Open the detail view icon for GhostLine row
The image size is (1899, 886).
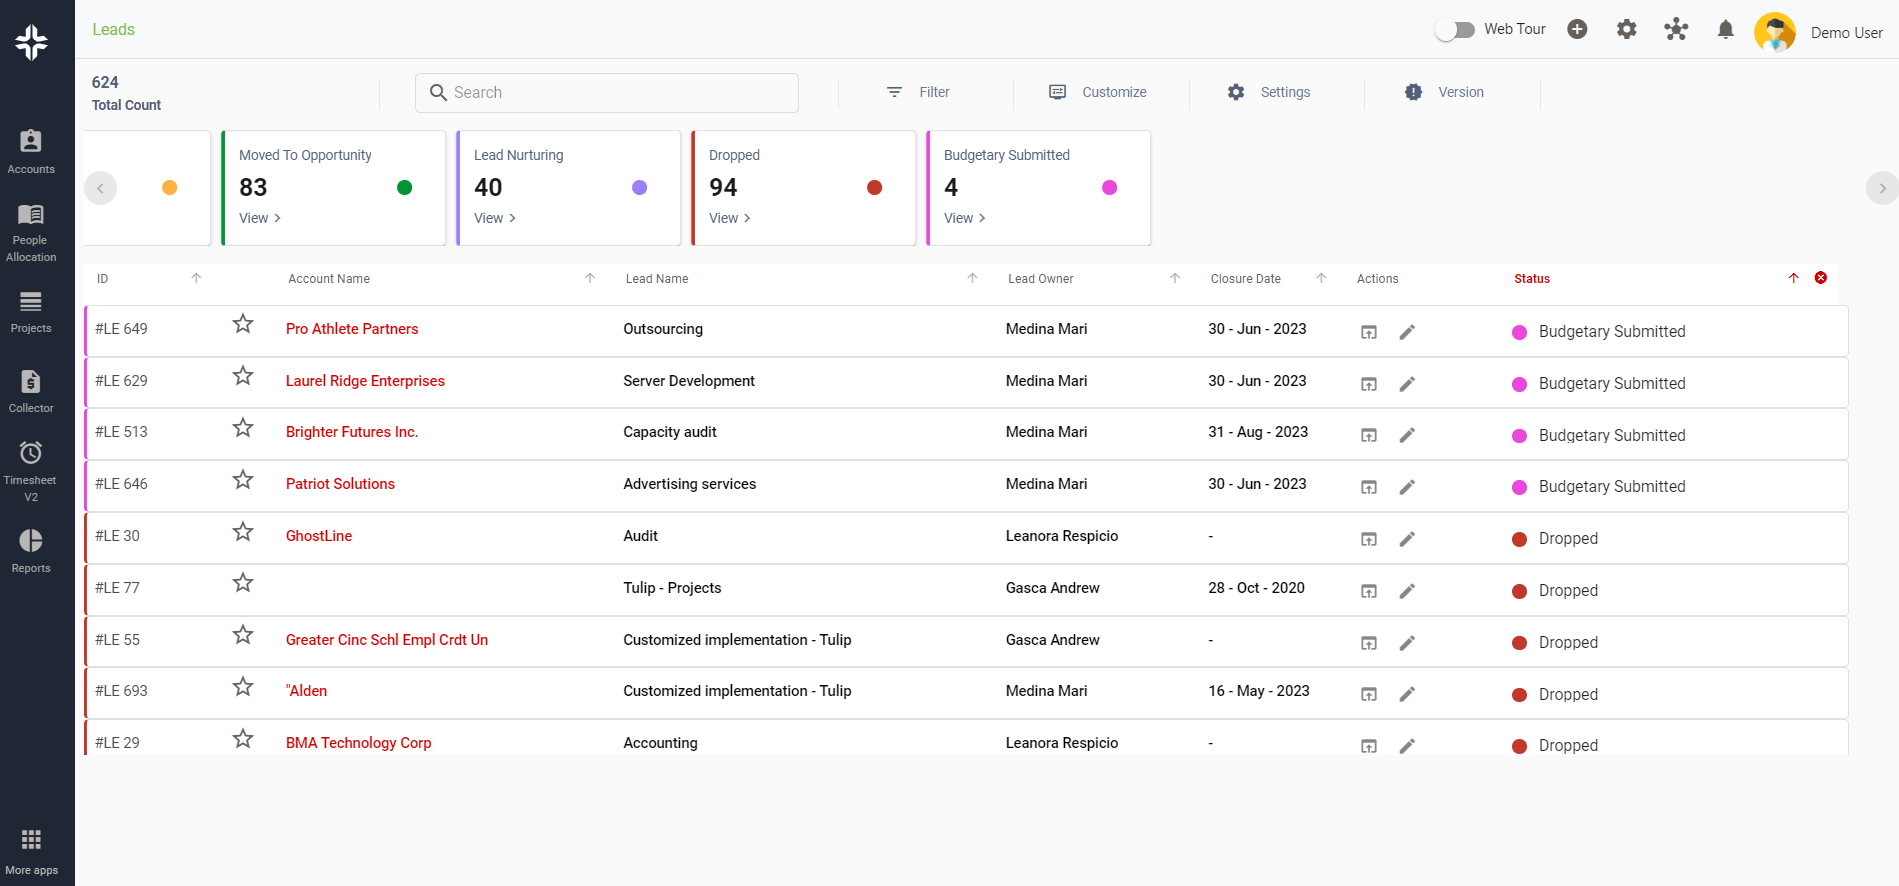click(x=1369, y=539)
